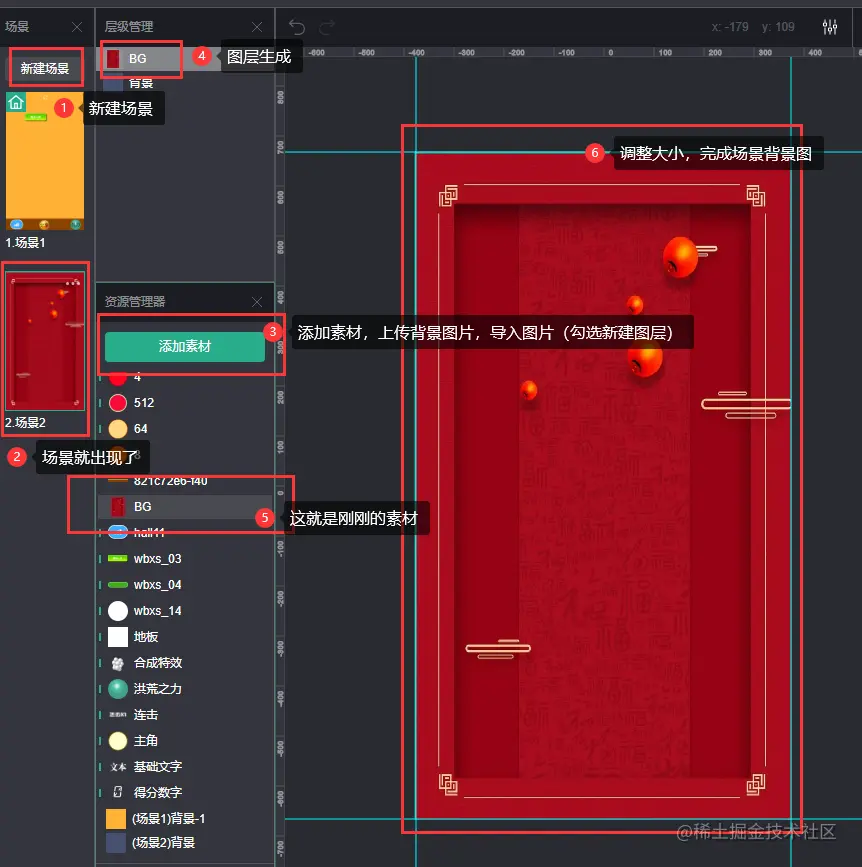Click the white square icon of 地板
Screen dimensions: 862x867
118,637
